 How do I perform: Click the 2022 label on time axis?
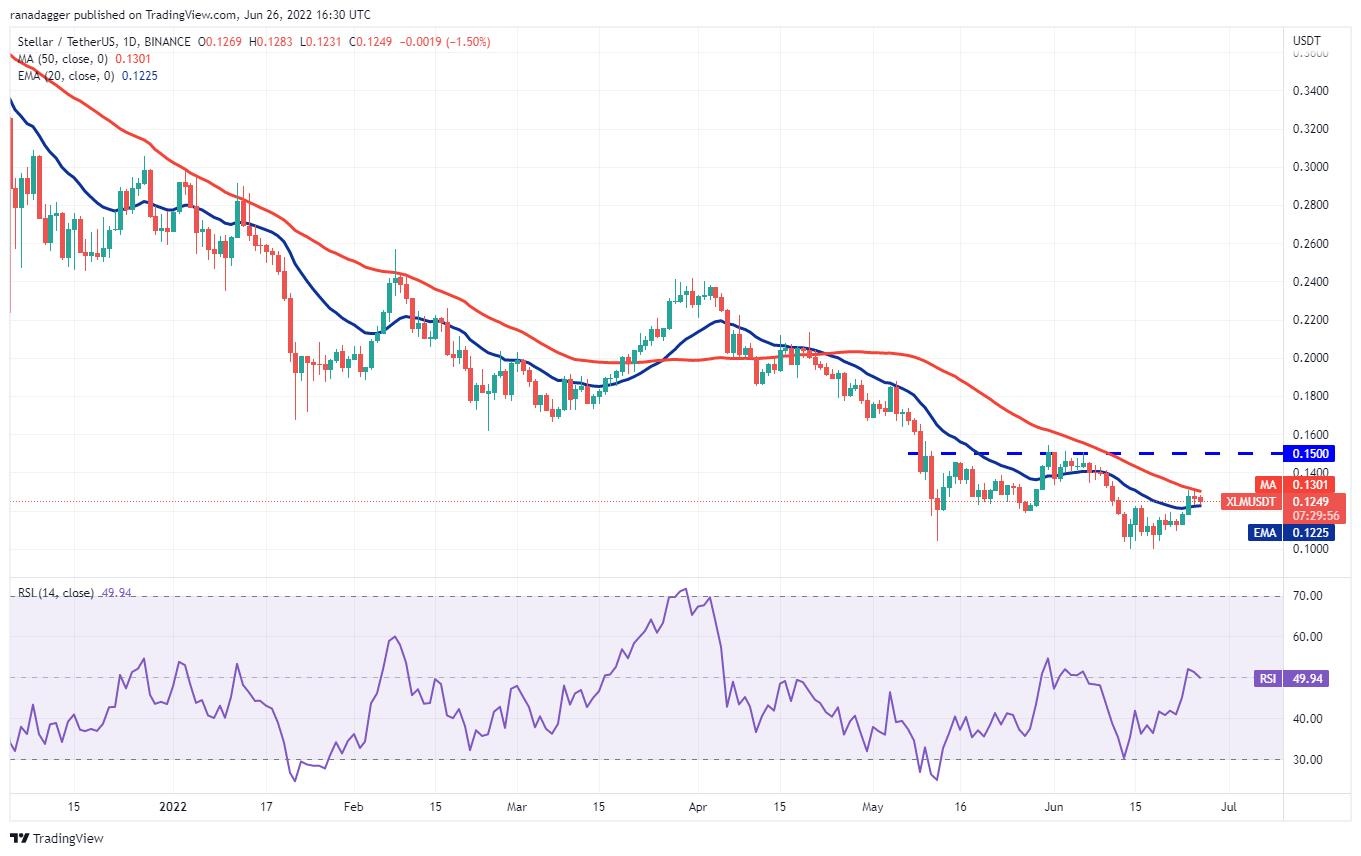pos(172,805)
